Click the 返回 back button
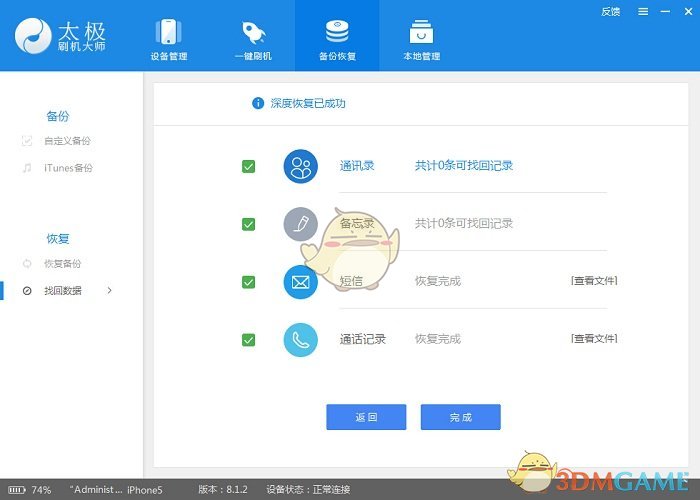This screenshot has height=500, width=700. click(x=366, y=417)
